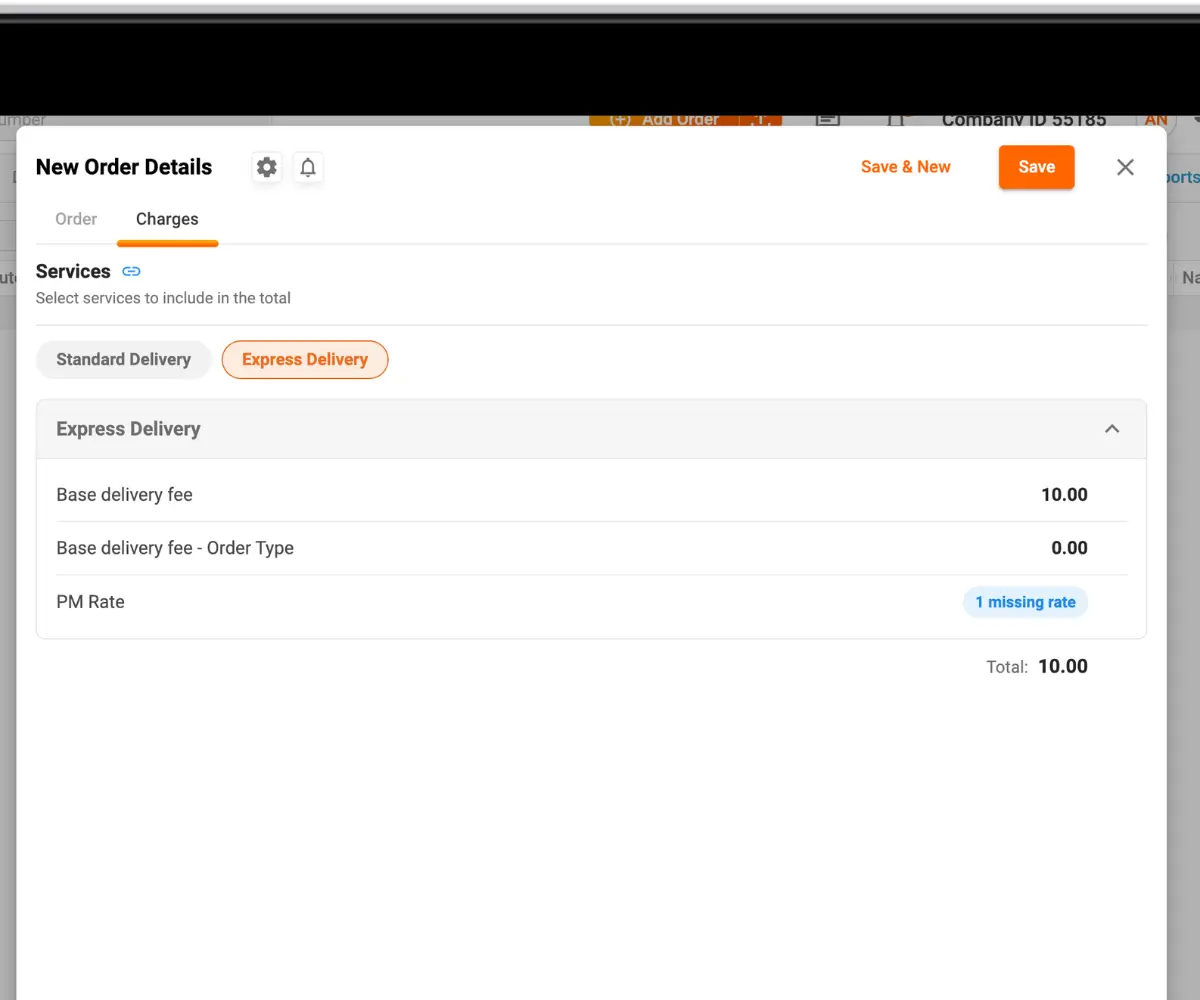Select the Charges tab

[x=167, y=219]
